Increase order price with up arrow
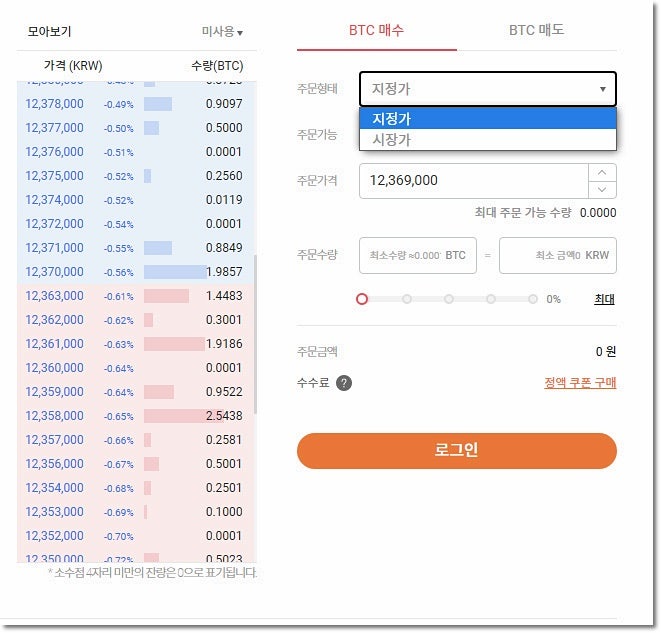This screenshot has width=661, height=633. coord(602,173)
